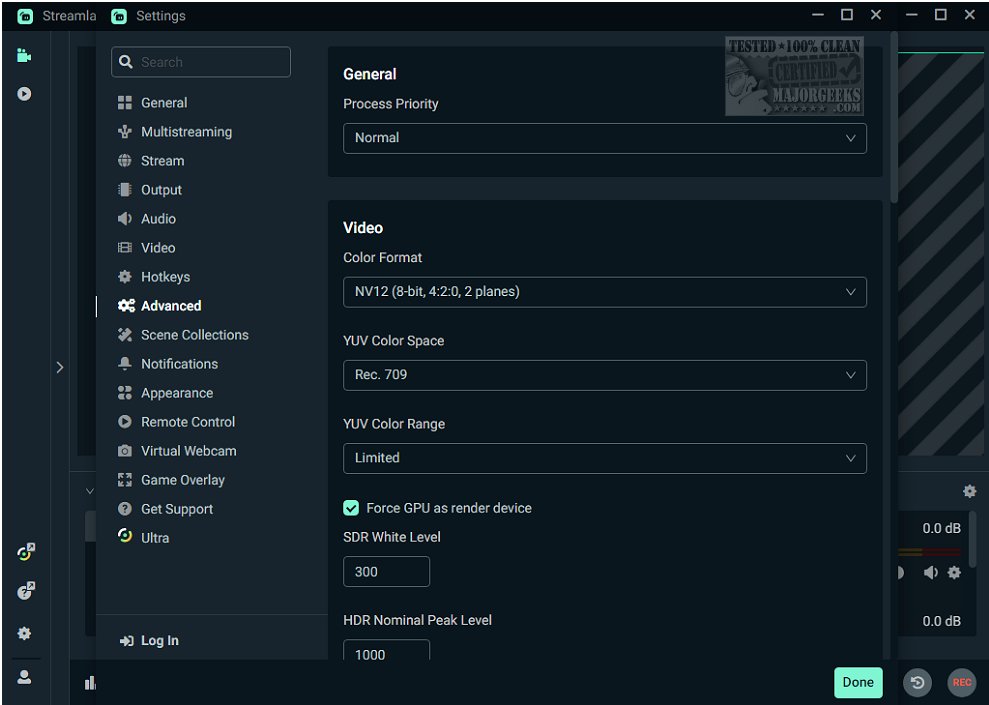Open the Audio settings category

[146, 219]
